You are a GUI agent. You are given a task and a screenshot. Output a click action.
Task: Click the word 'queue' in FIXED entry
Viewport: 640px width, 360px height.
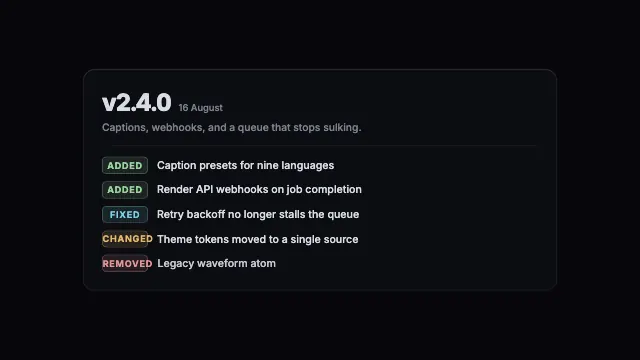343,215
